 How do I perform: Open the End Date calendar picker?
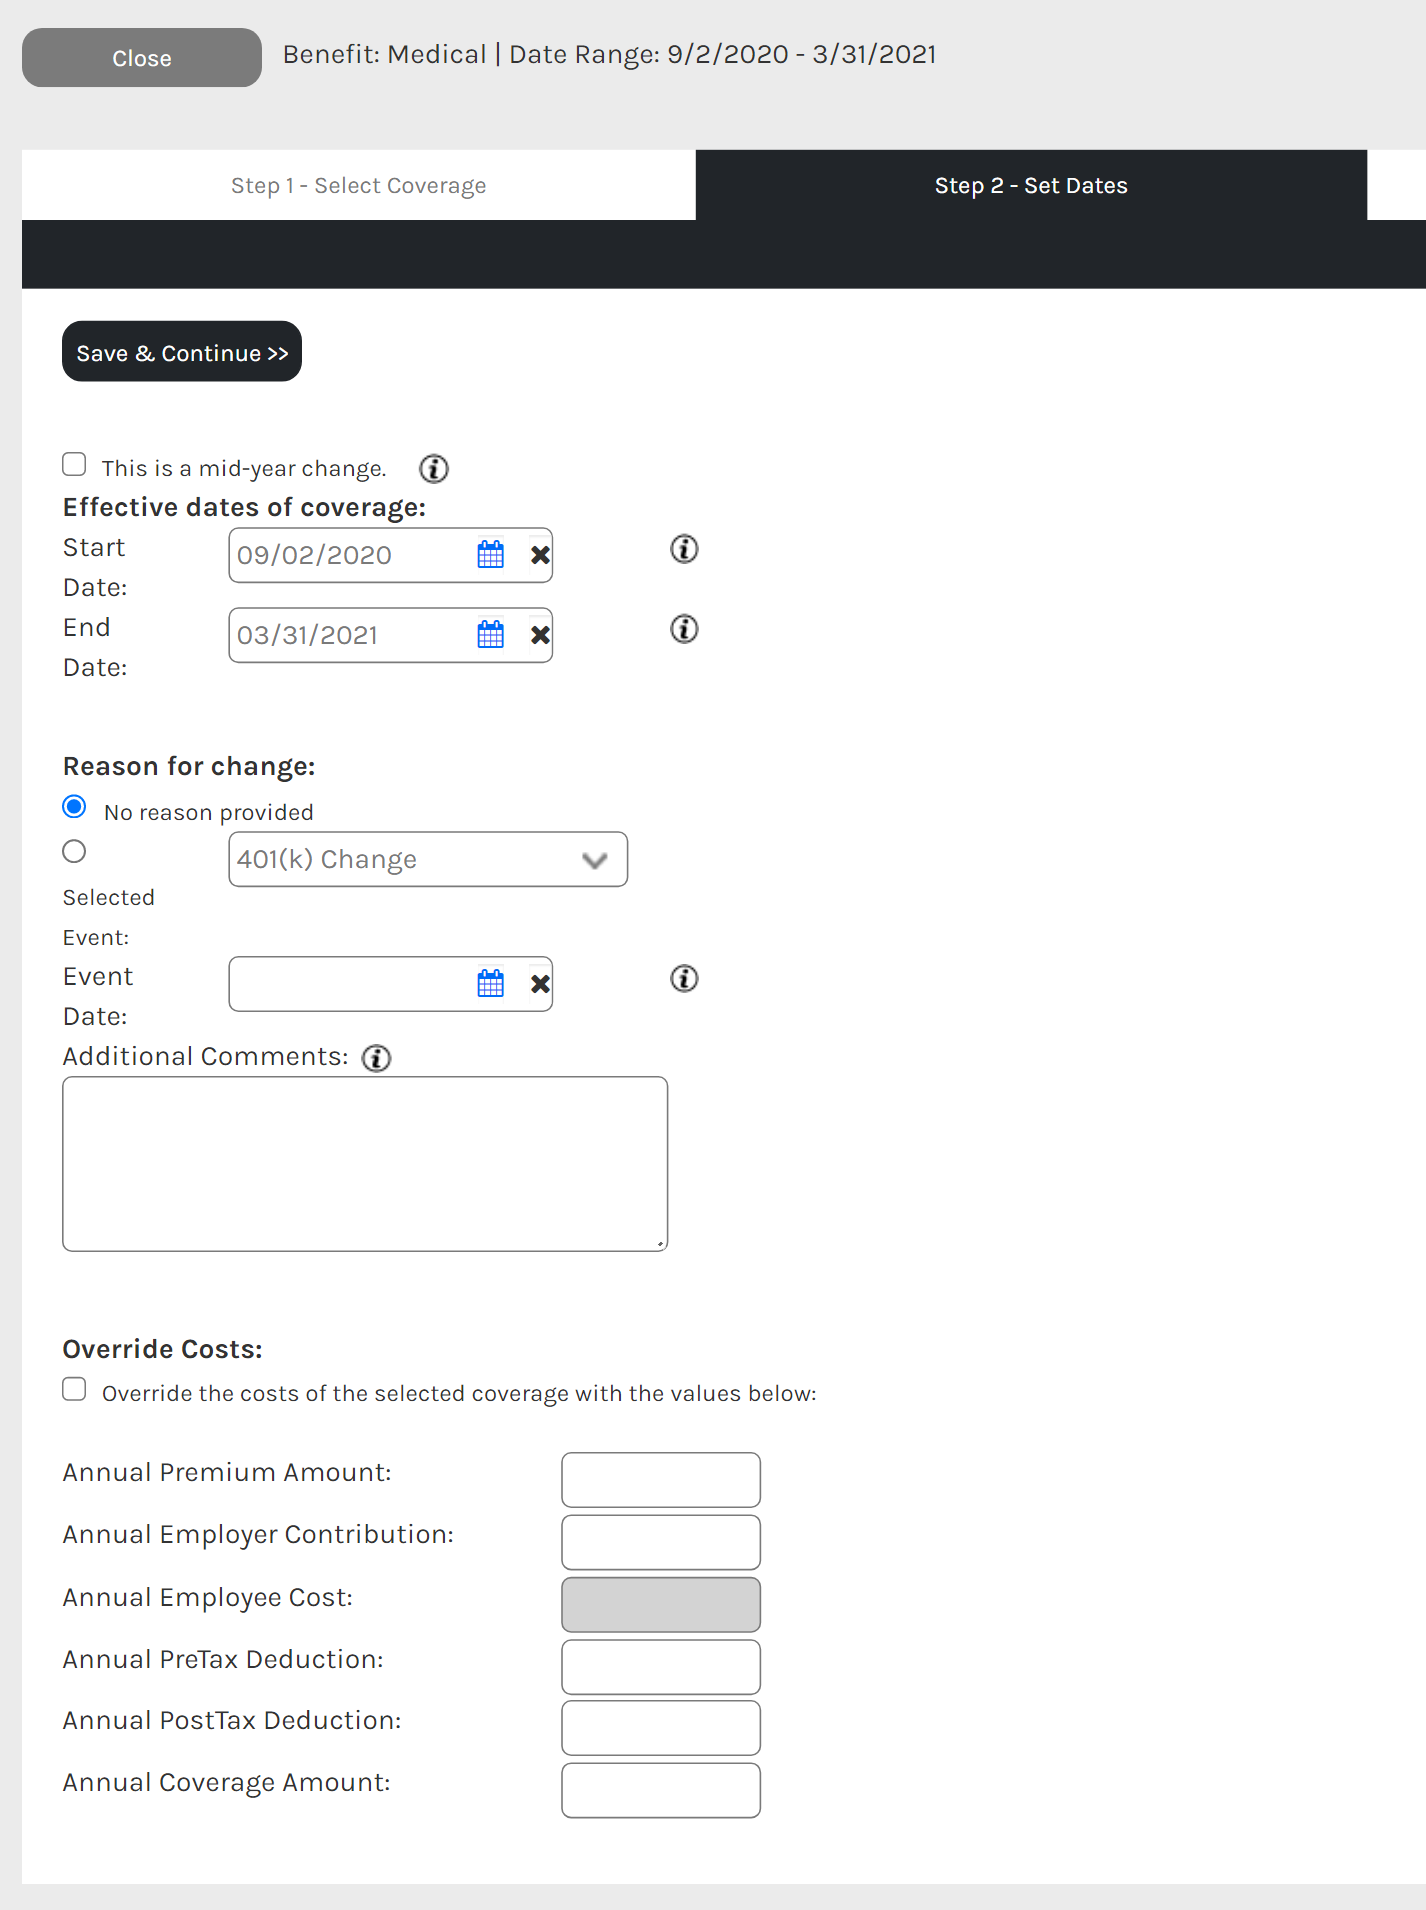491,635
